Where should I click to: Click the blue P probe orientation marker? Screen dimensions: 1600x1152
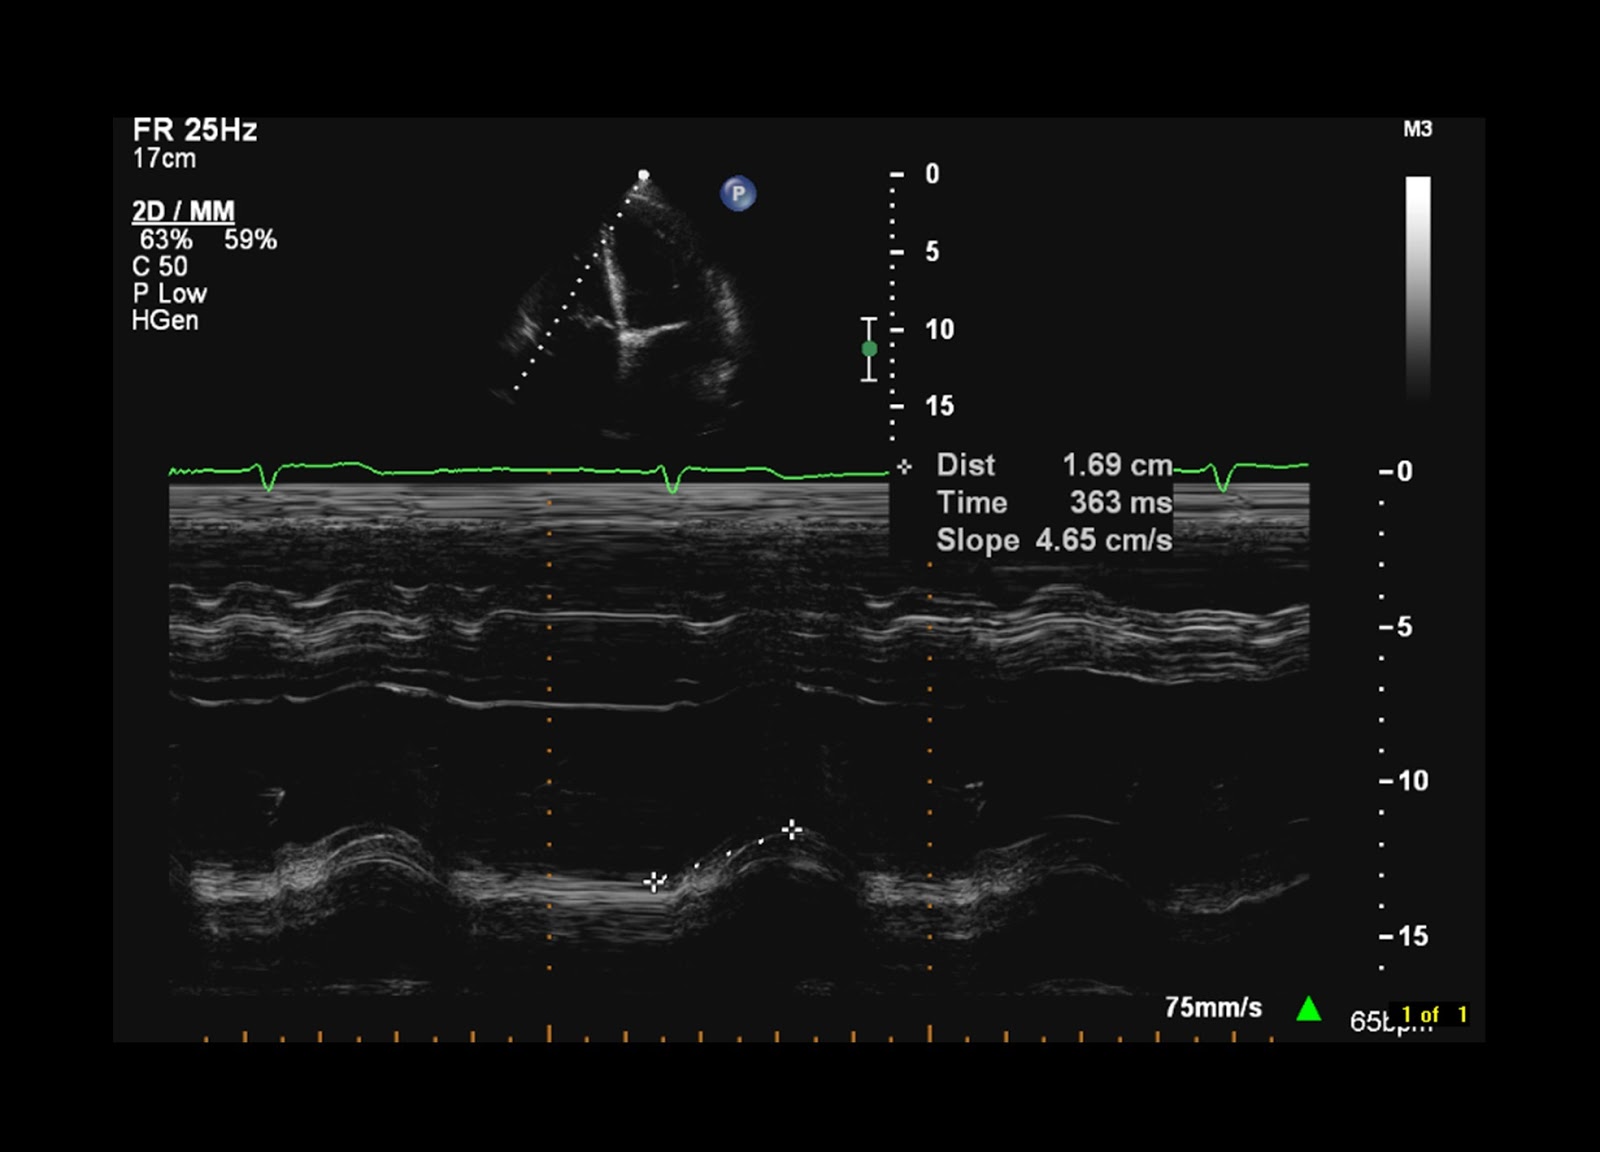738,193
